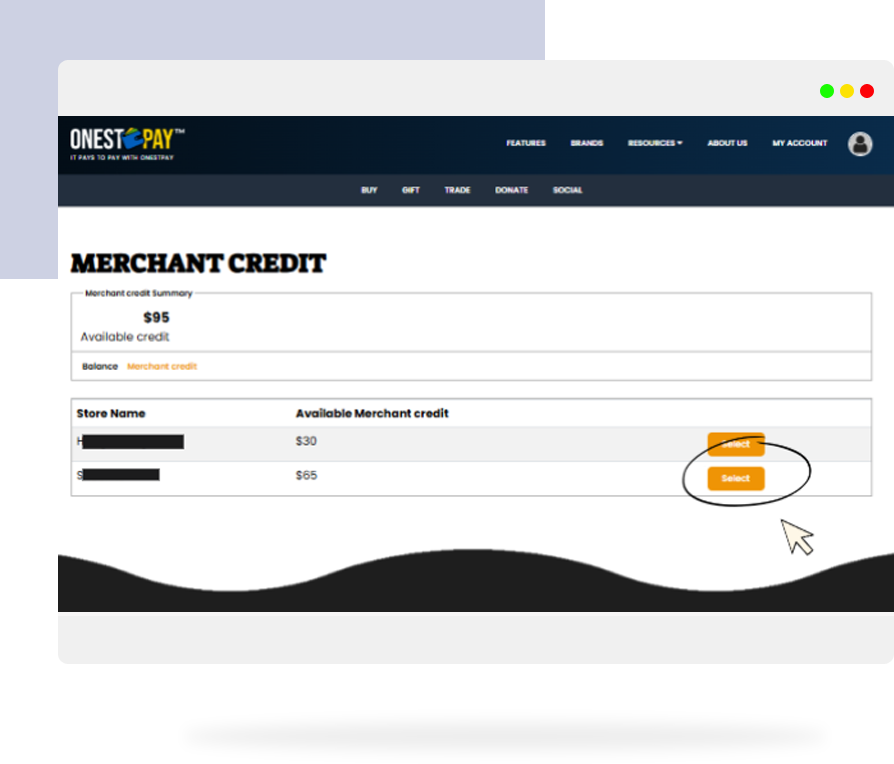Click the orange Merchant credit link
This screenshot has height=764, width=894.
162,367
